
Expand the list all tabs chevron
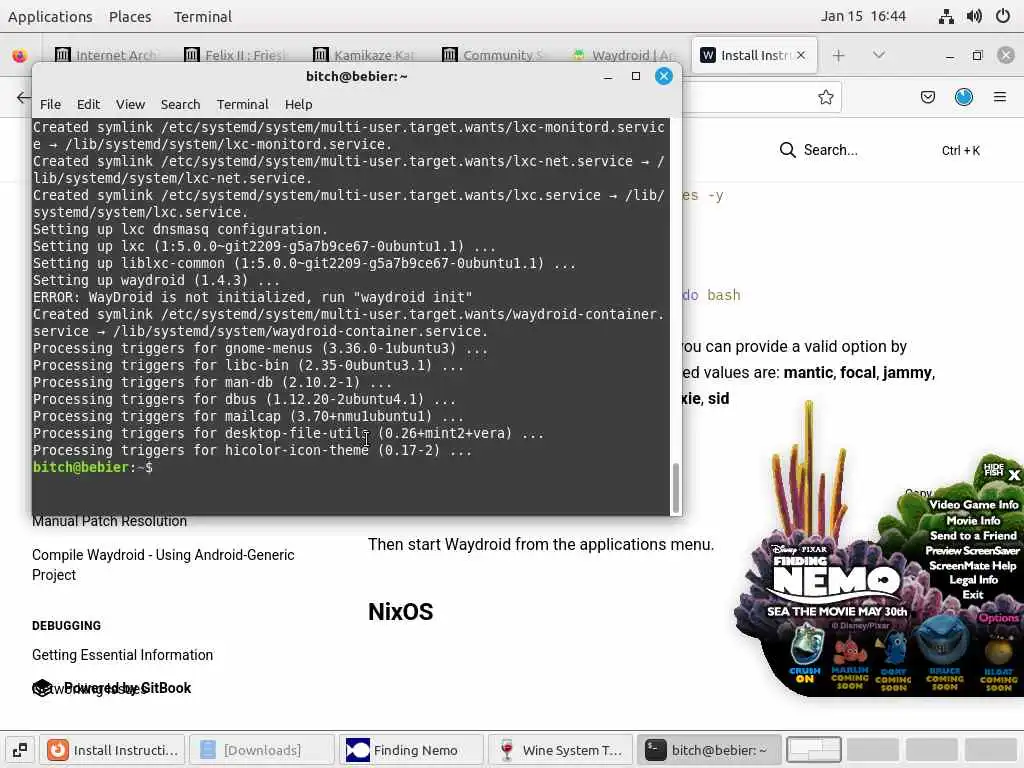[879, 56]
